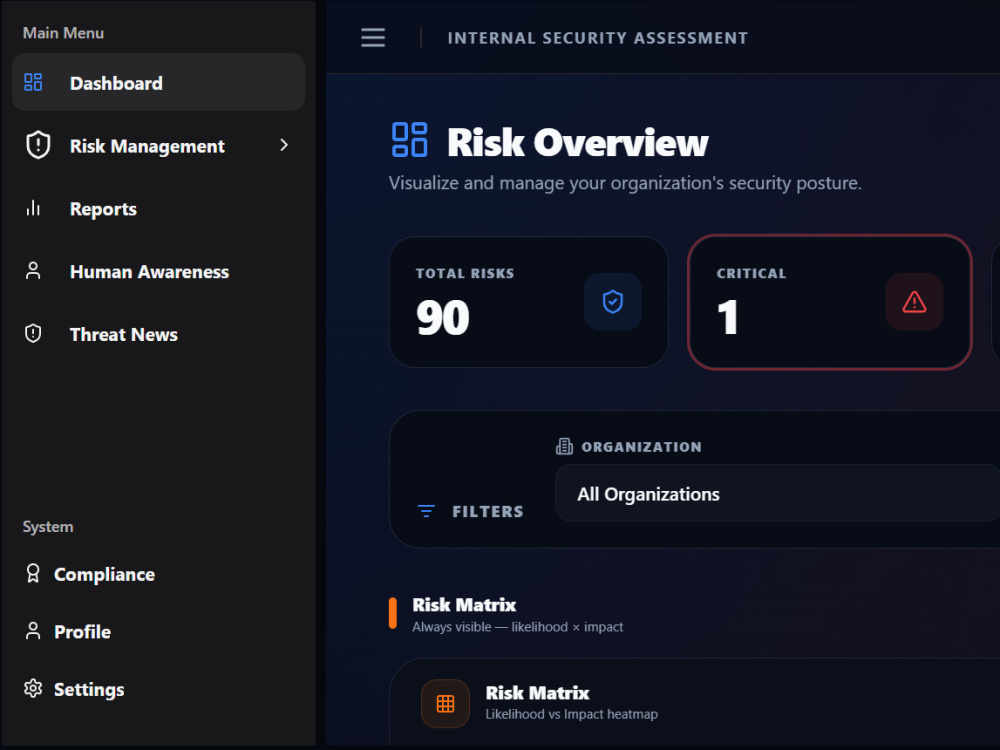Click the Reports bar chart icon
Viewport: 1000px width, 750px height.
pyautogui.click(x=33, y=208)
